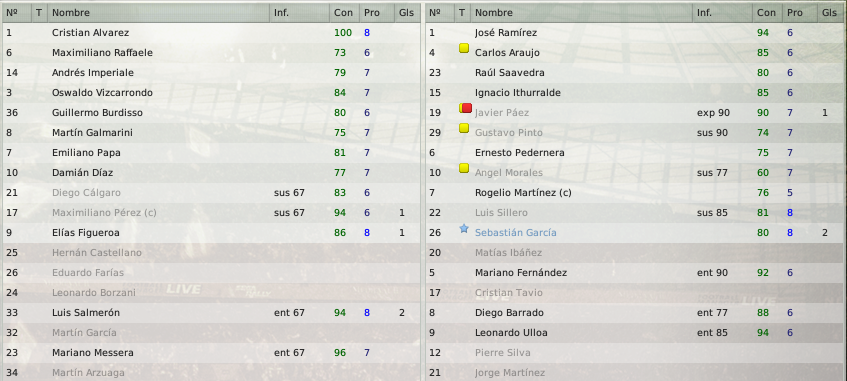This screenshot has height=381, width=847.
Task: Sort left table by Con column
Action: click(x=344, y=12)
